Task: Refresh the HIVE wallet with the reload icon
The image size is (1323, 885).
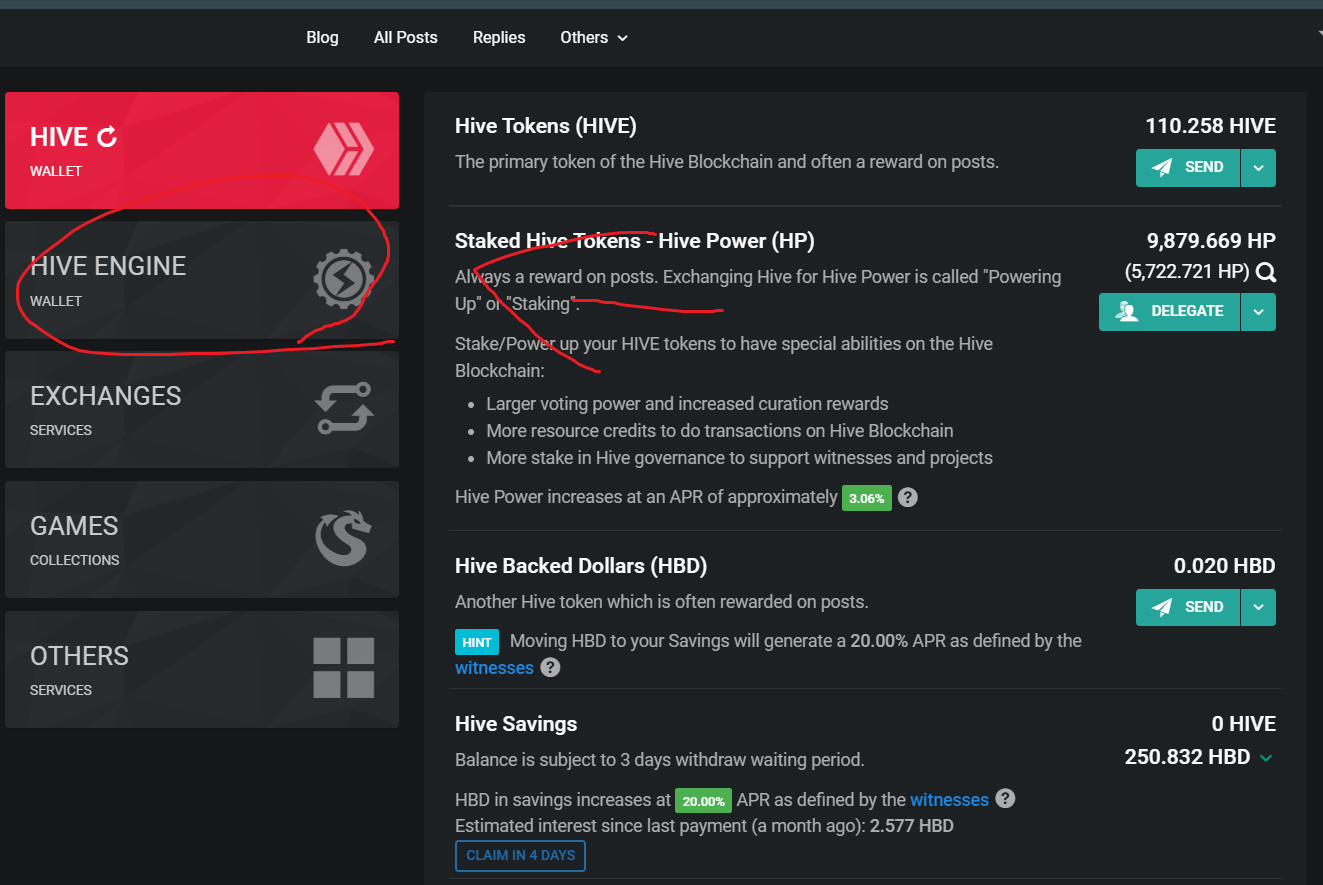Action: click(x=107, y=137)
